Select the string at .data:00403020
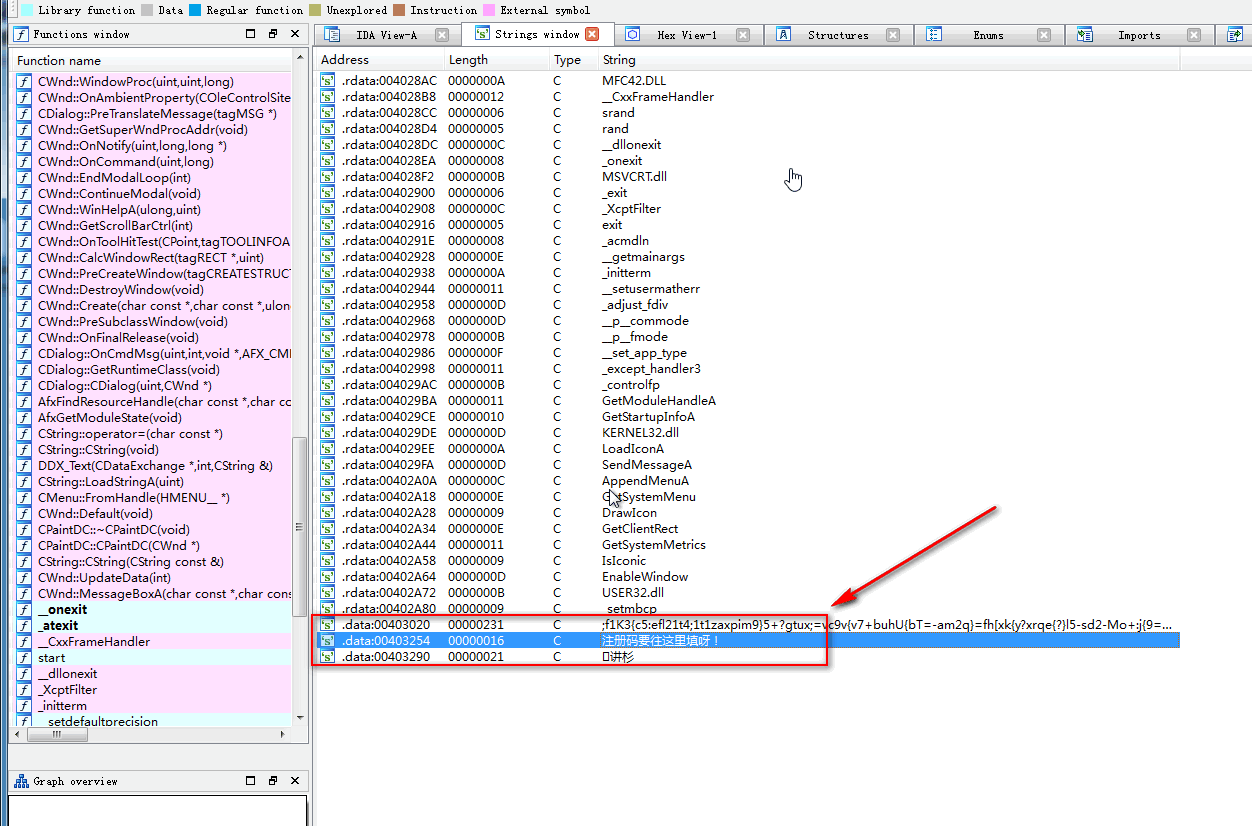 click(x=747, y=625)
